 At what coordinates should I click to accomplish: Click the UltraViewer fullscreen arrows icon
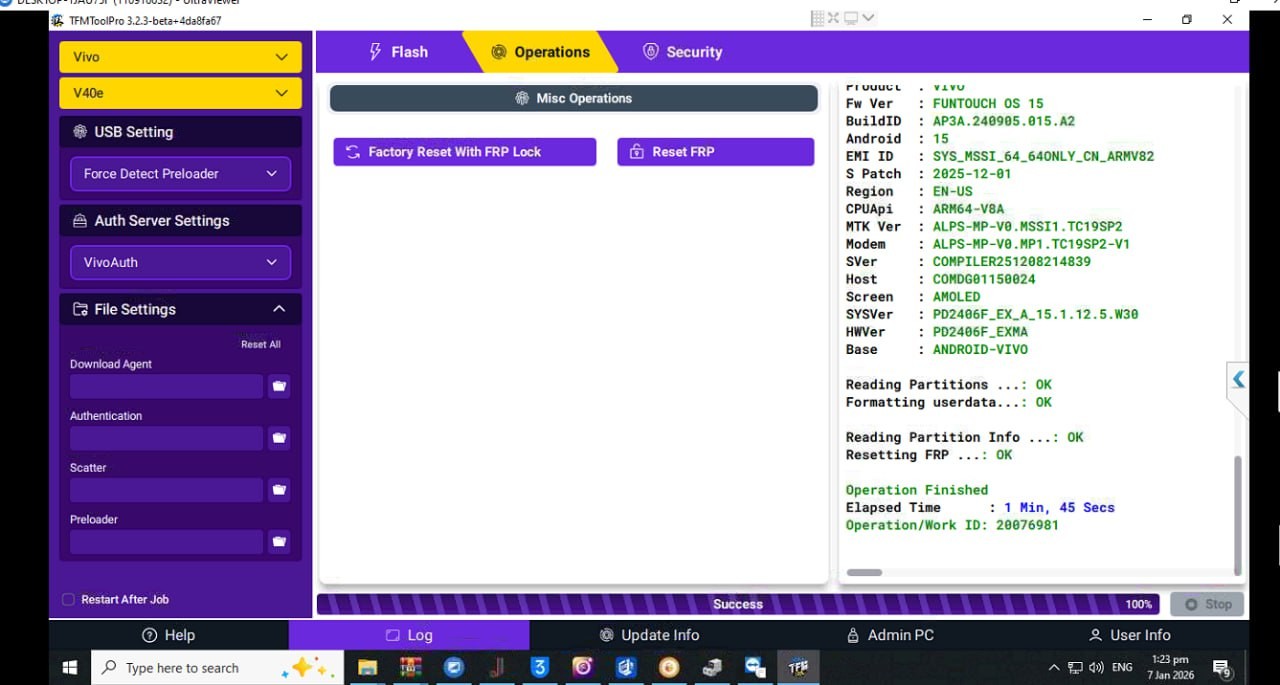click(834, 18)
